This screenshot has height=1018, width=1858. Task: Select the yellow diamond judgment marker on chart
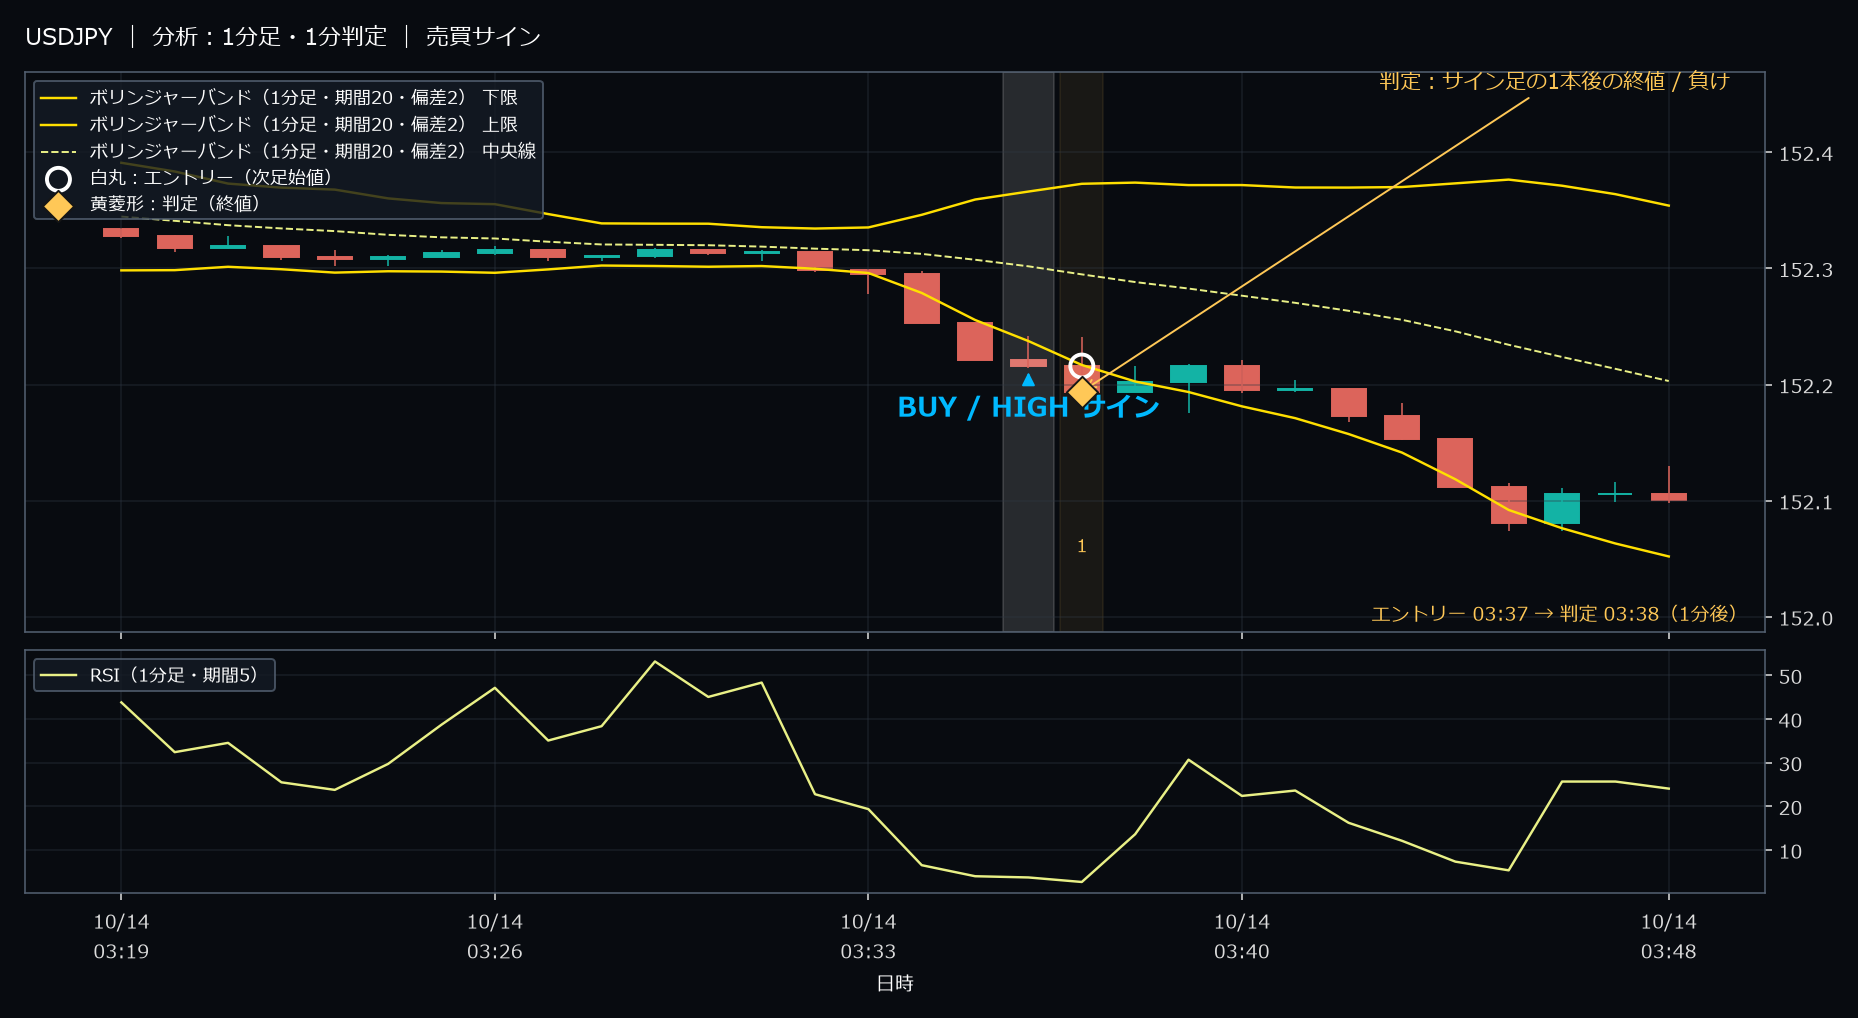[1082, 392]
